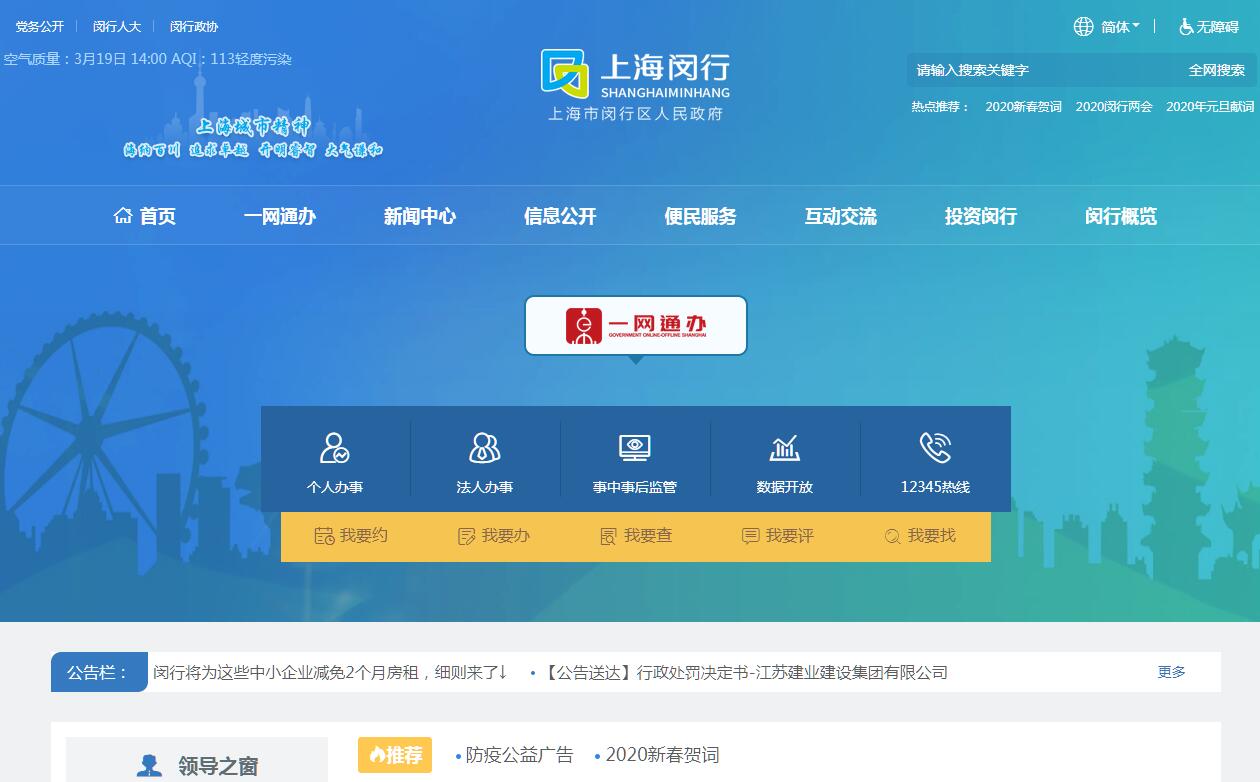Click the 上海闵行 logo icon
Viewport: 1260px width, 782px height.
[565, 74]
